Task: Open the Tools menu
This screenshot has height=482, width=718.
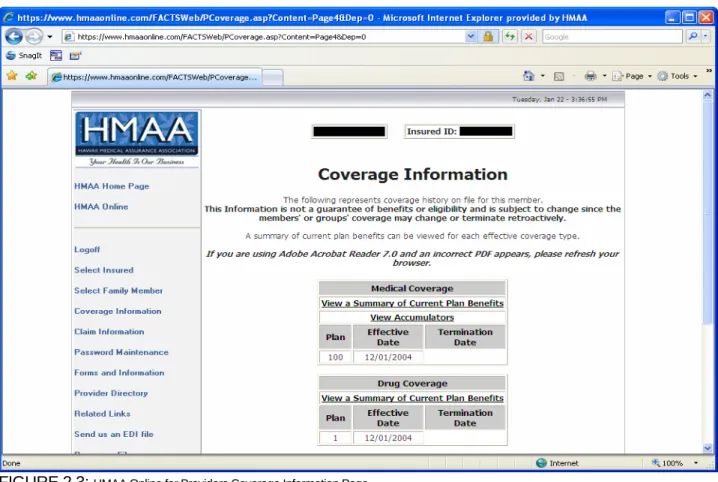Action: coord(677,76)
